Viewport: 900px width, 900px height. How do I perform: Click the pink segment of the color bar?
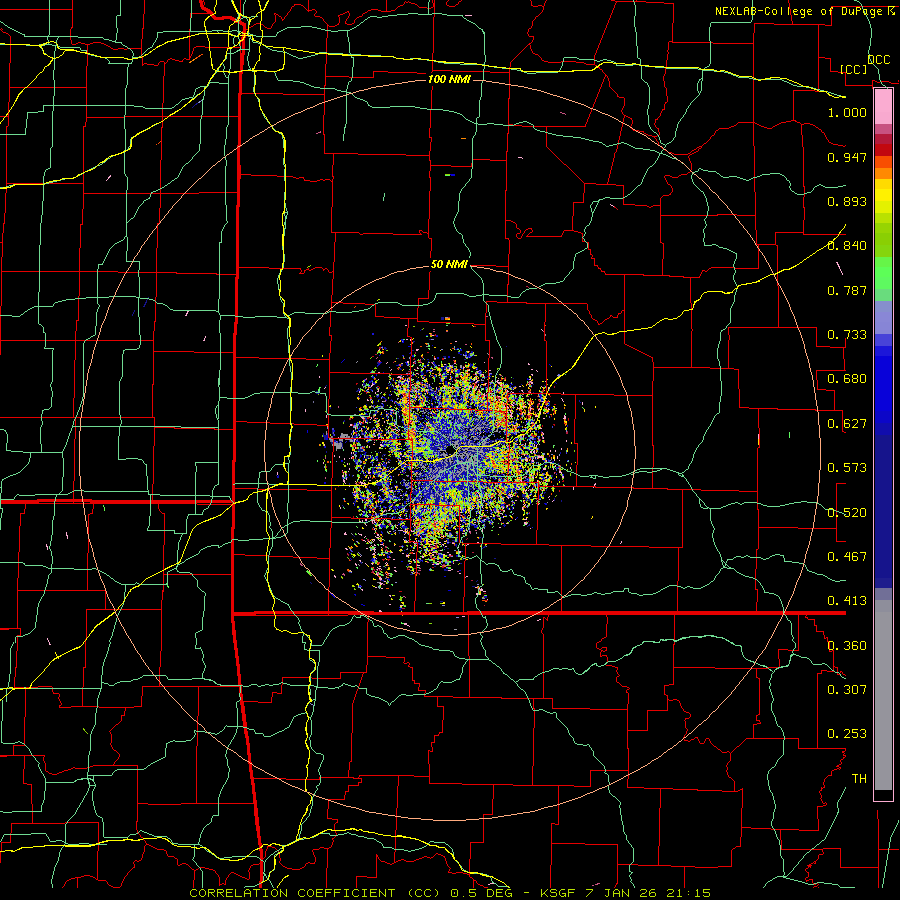[x=883, y=107]
